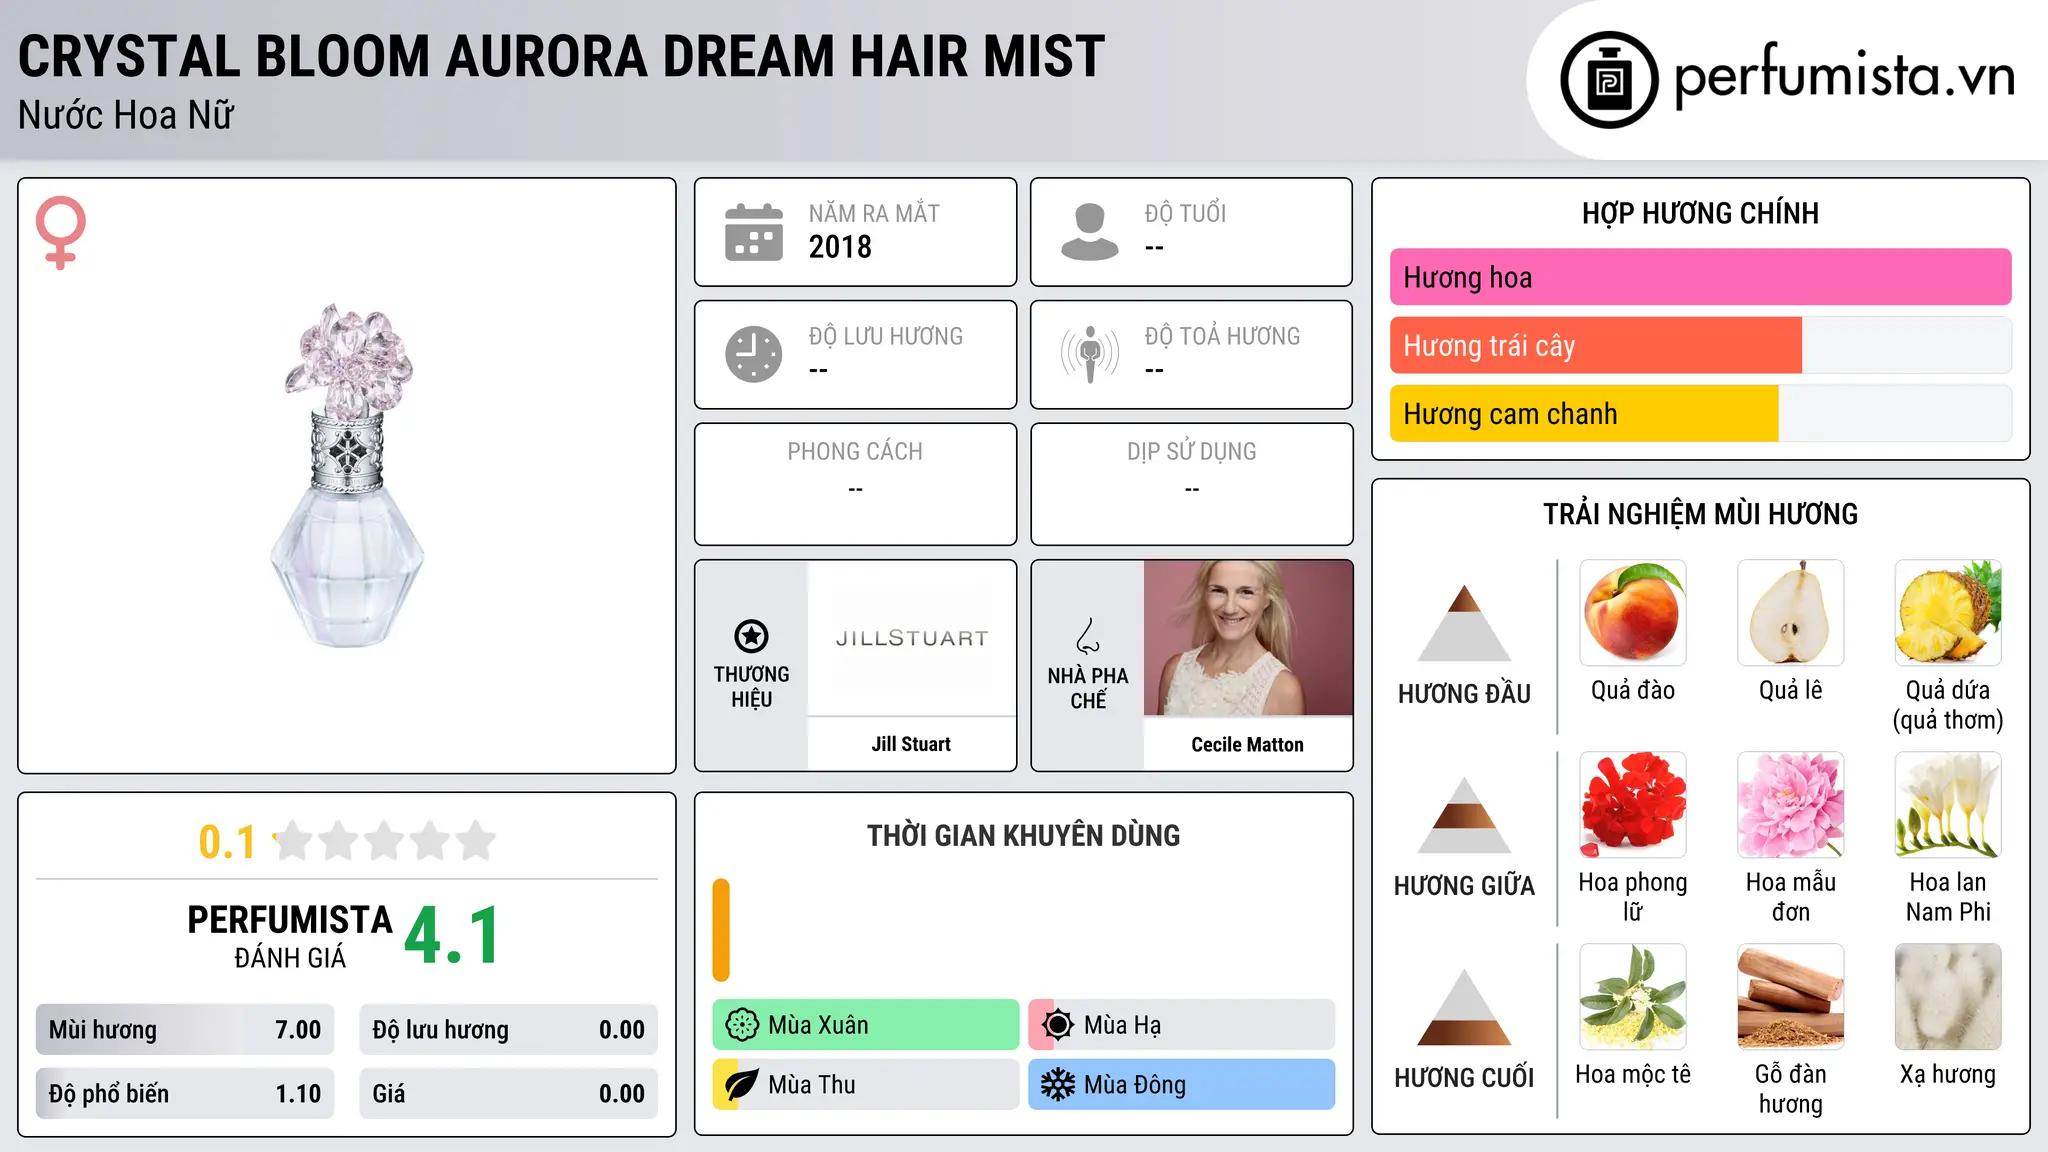Click the perfumista.vn bottle logo icon
The height and width of the screenshot is (1152, 2048).
(1609, 80)
